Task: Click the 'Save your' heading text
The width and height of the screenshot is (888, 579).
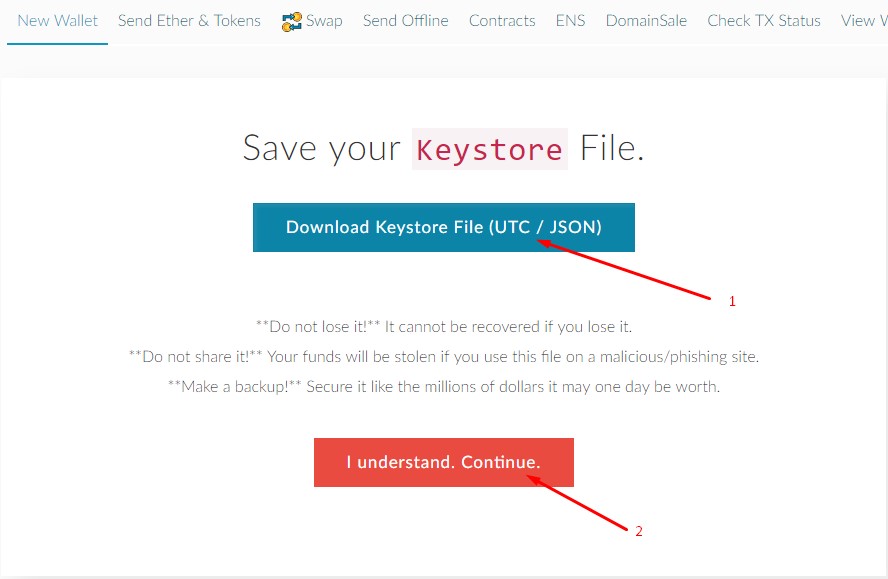Action: (x=321, y=149)
